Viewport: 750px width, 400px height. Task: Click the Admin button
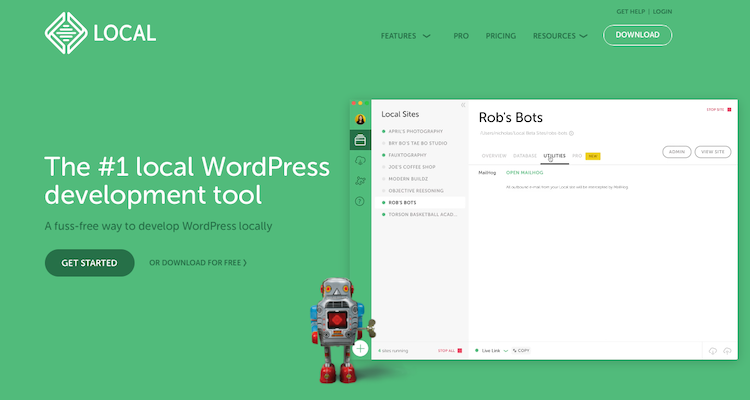point(677,152)
